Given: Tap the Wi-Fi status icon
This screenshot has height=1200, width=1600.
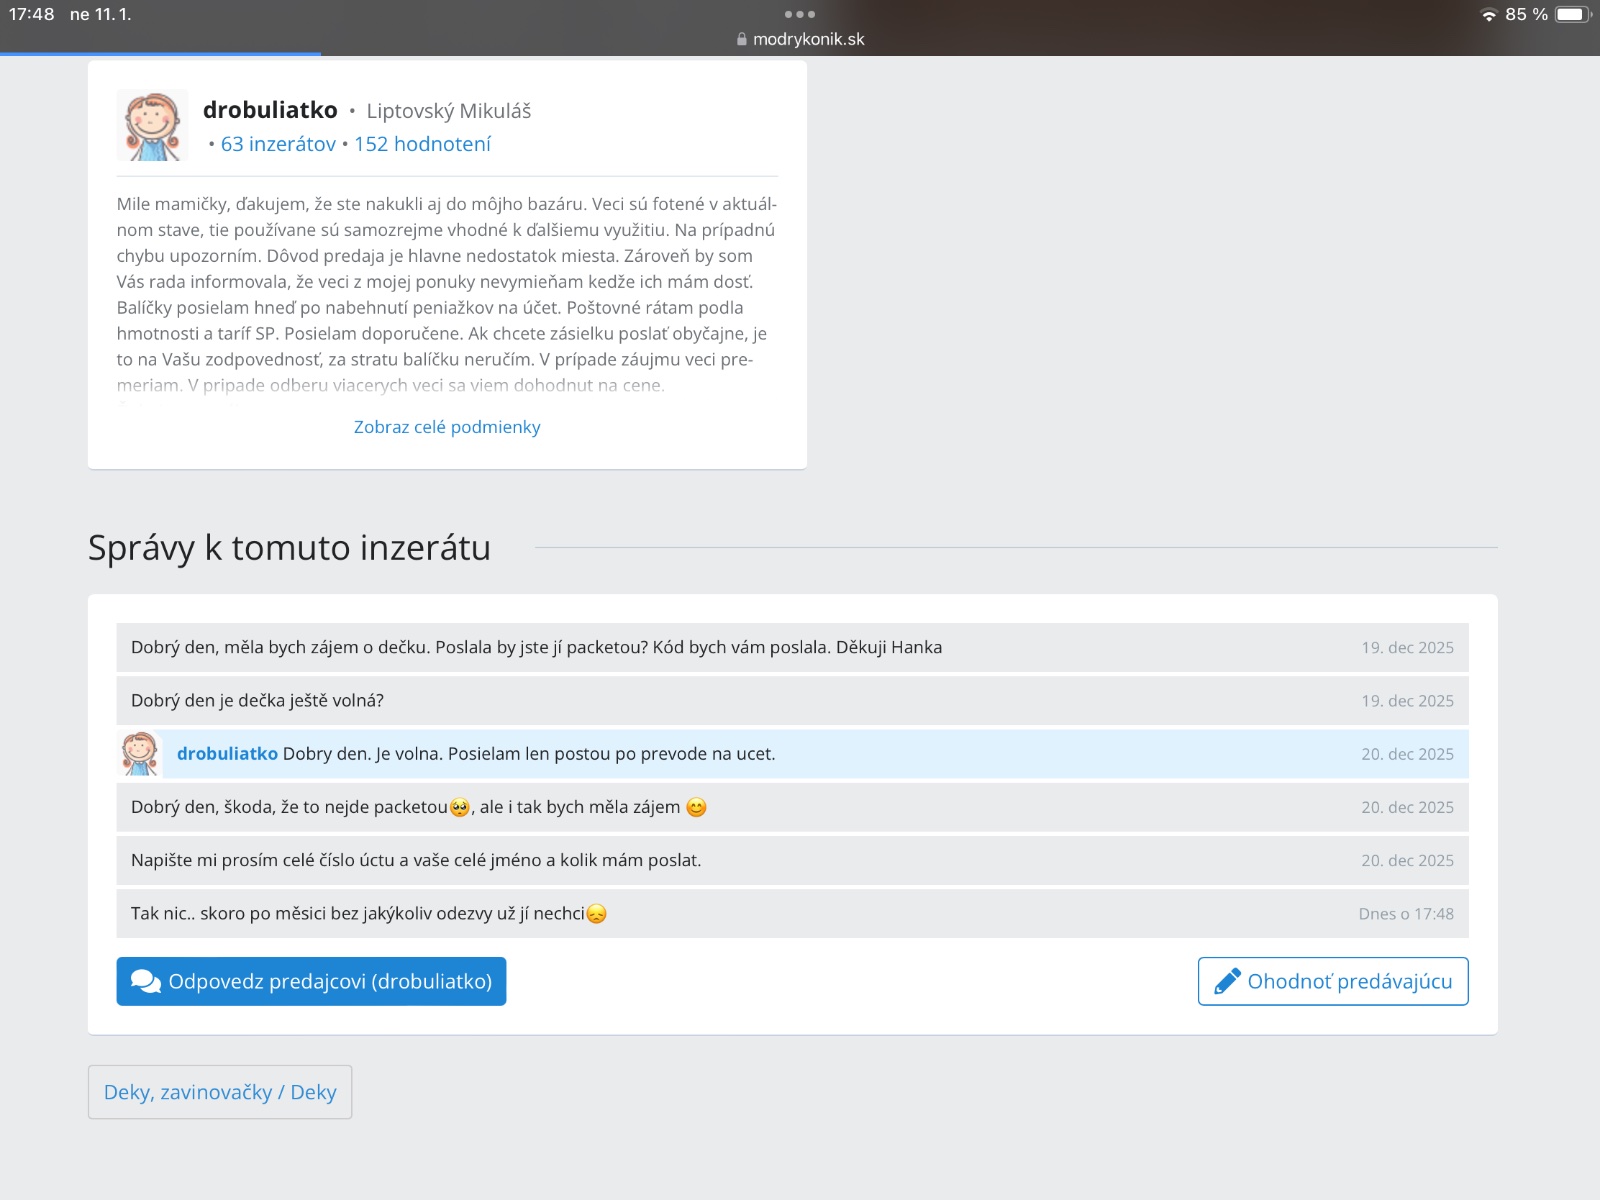Looking at the screenshot, I should (x=1488, y=15).
